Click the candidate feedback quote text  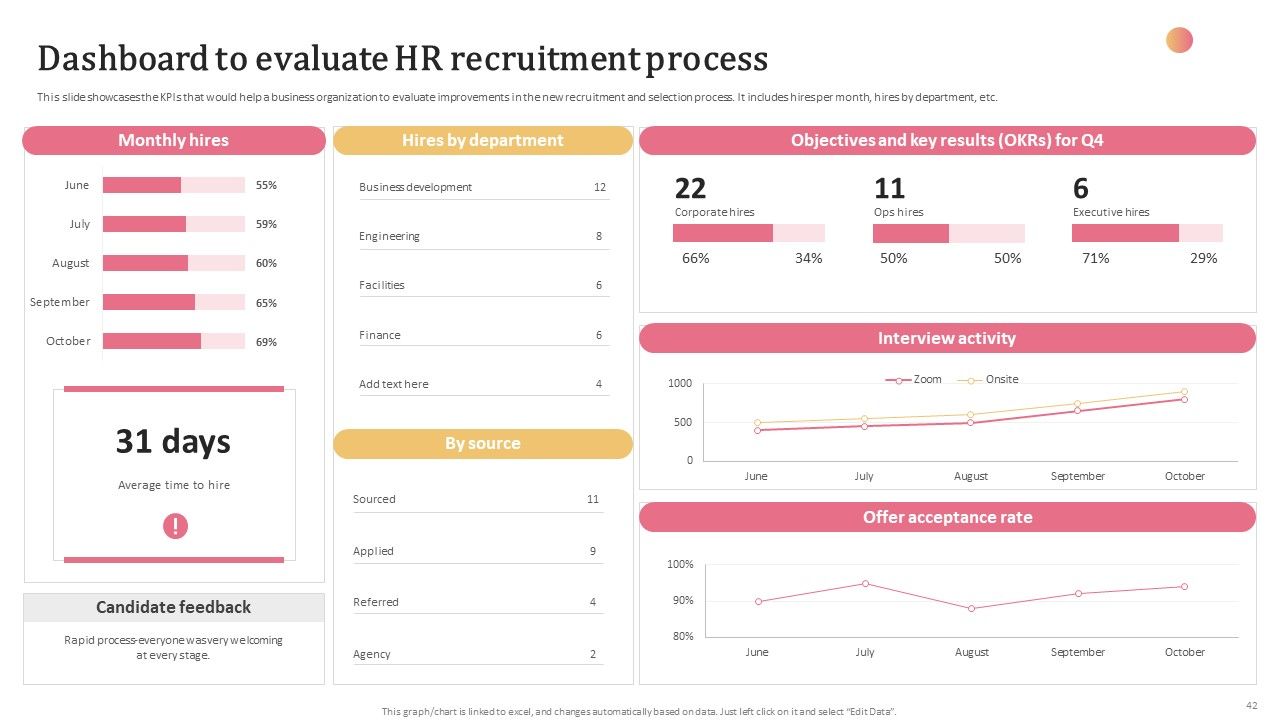(174, 648)
